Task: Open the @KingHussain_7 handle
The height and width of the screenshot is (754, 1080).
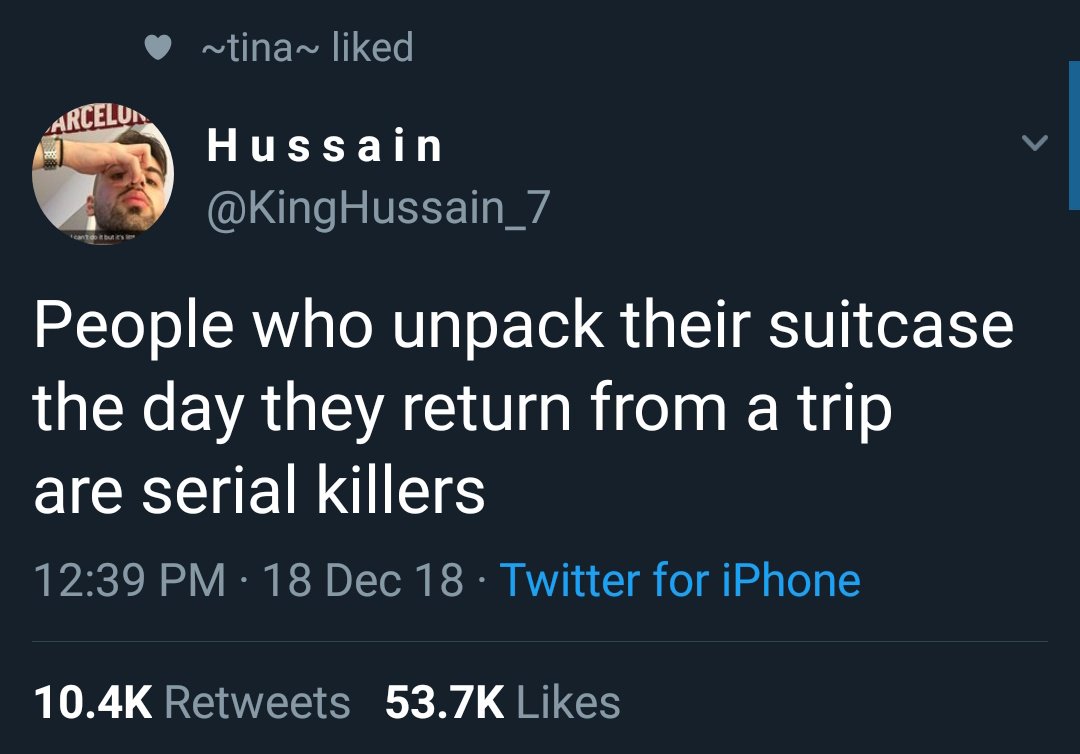Action: 378,208
